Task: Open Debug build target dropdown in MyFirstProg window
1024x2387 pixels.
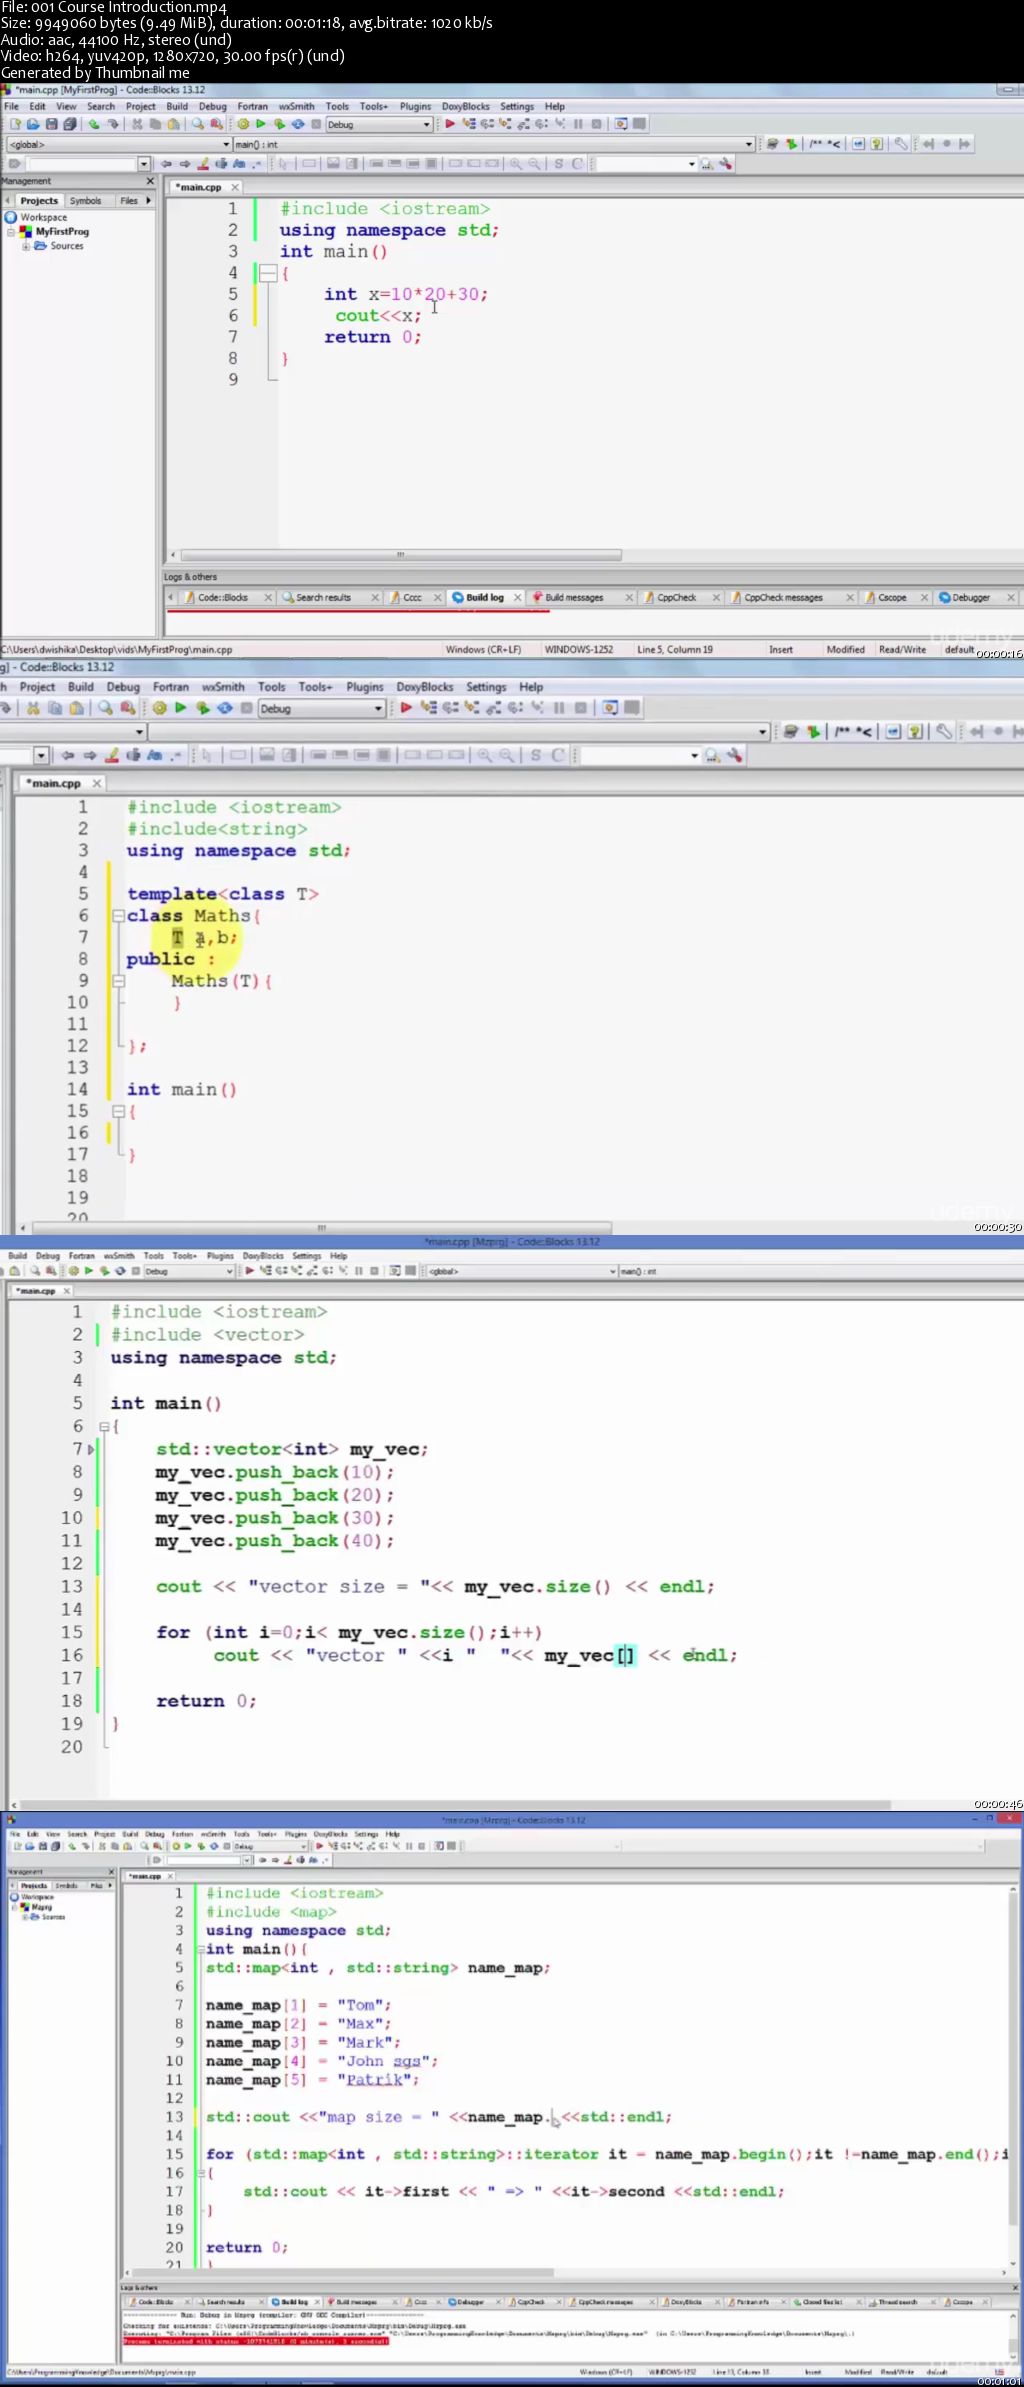Action: tap(426, 125)
